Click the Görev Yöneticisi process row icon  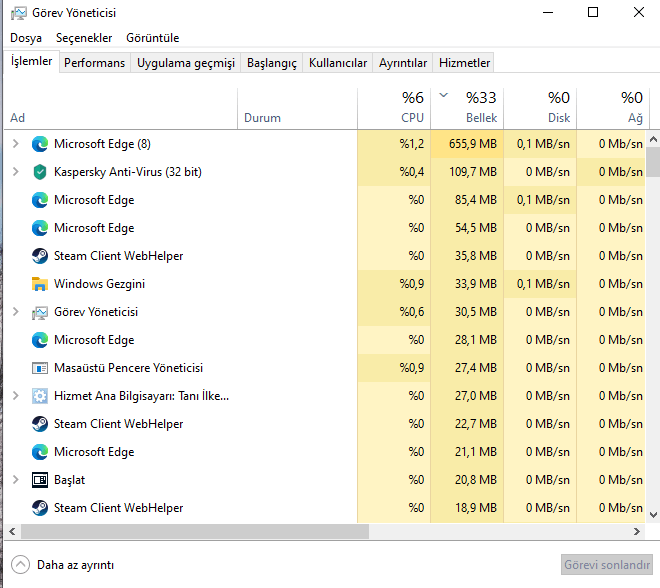point(40,312)
